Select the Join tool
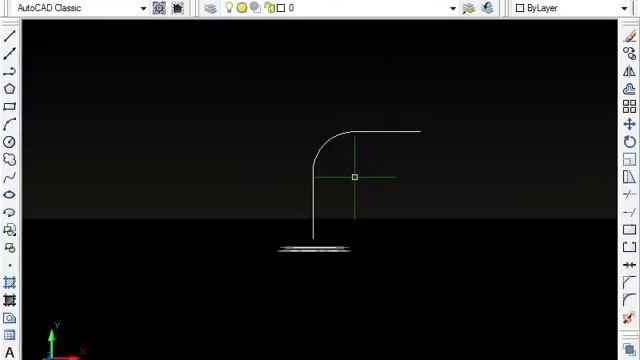 (629, 265)
